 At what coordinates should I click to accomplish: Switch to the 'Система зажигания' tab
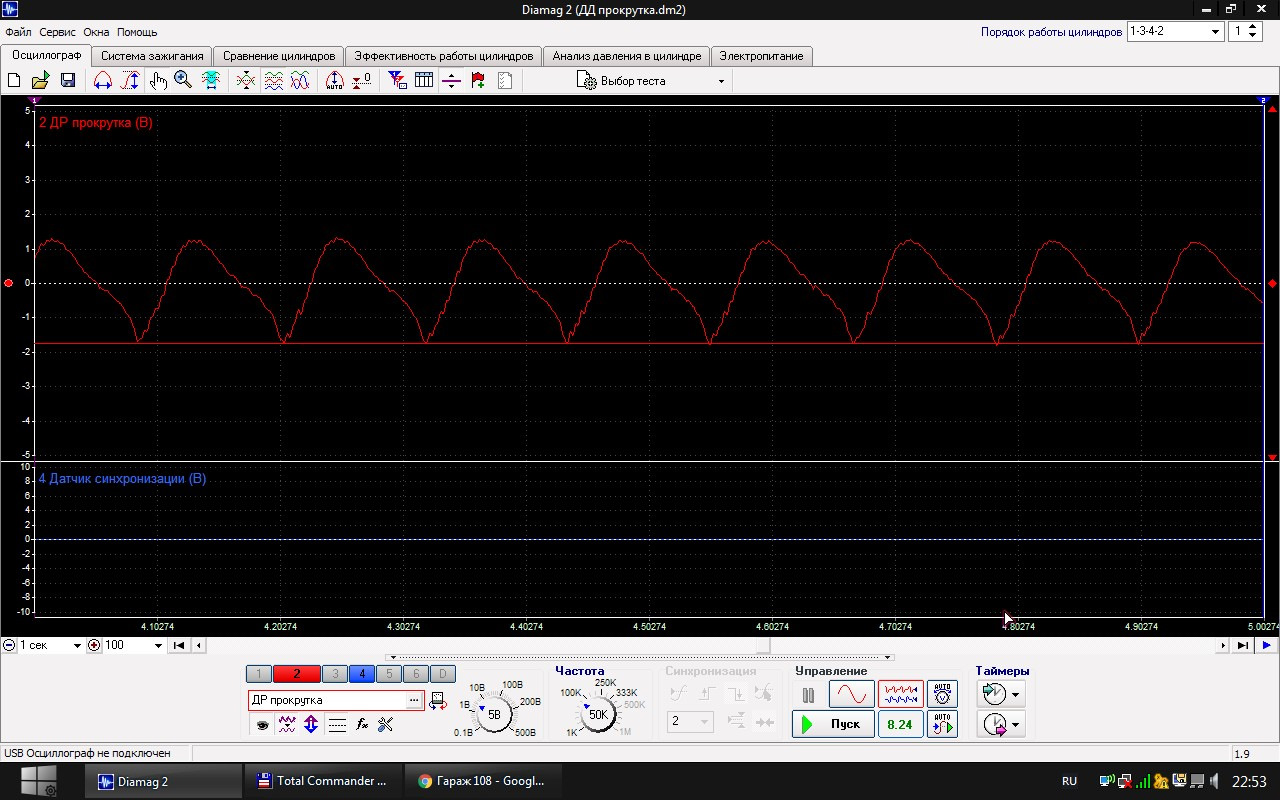pyautogui.click(x=152, y=56)
